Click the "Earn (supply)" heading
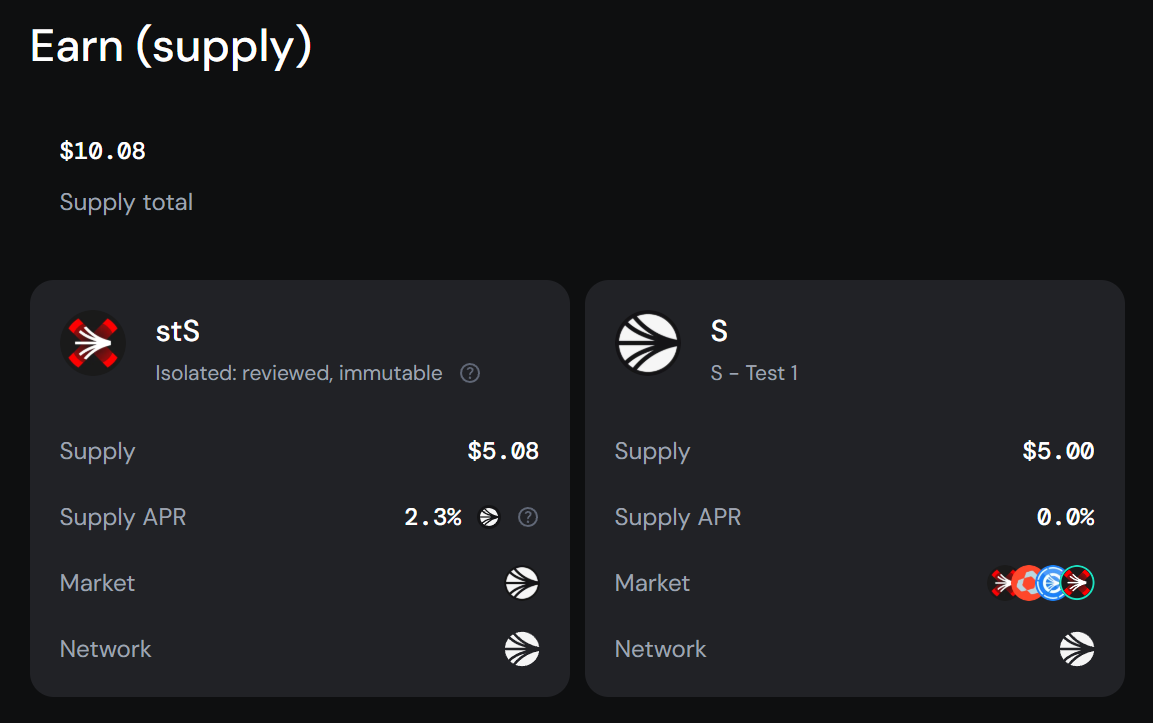Viewport: 1153px width, 723px height. click(x=171, y=46)
